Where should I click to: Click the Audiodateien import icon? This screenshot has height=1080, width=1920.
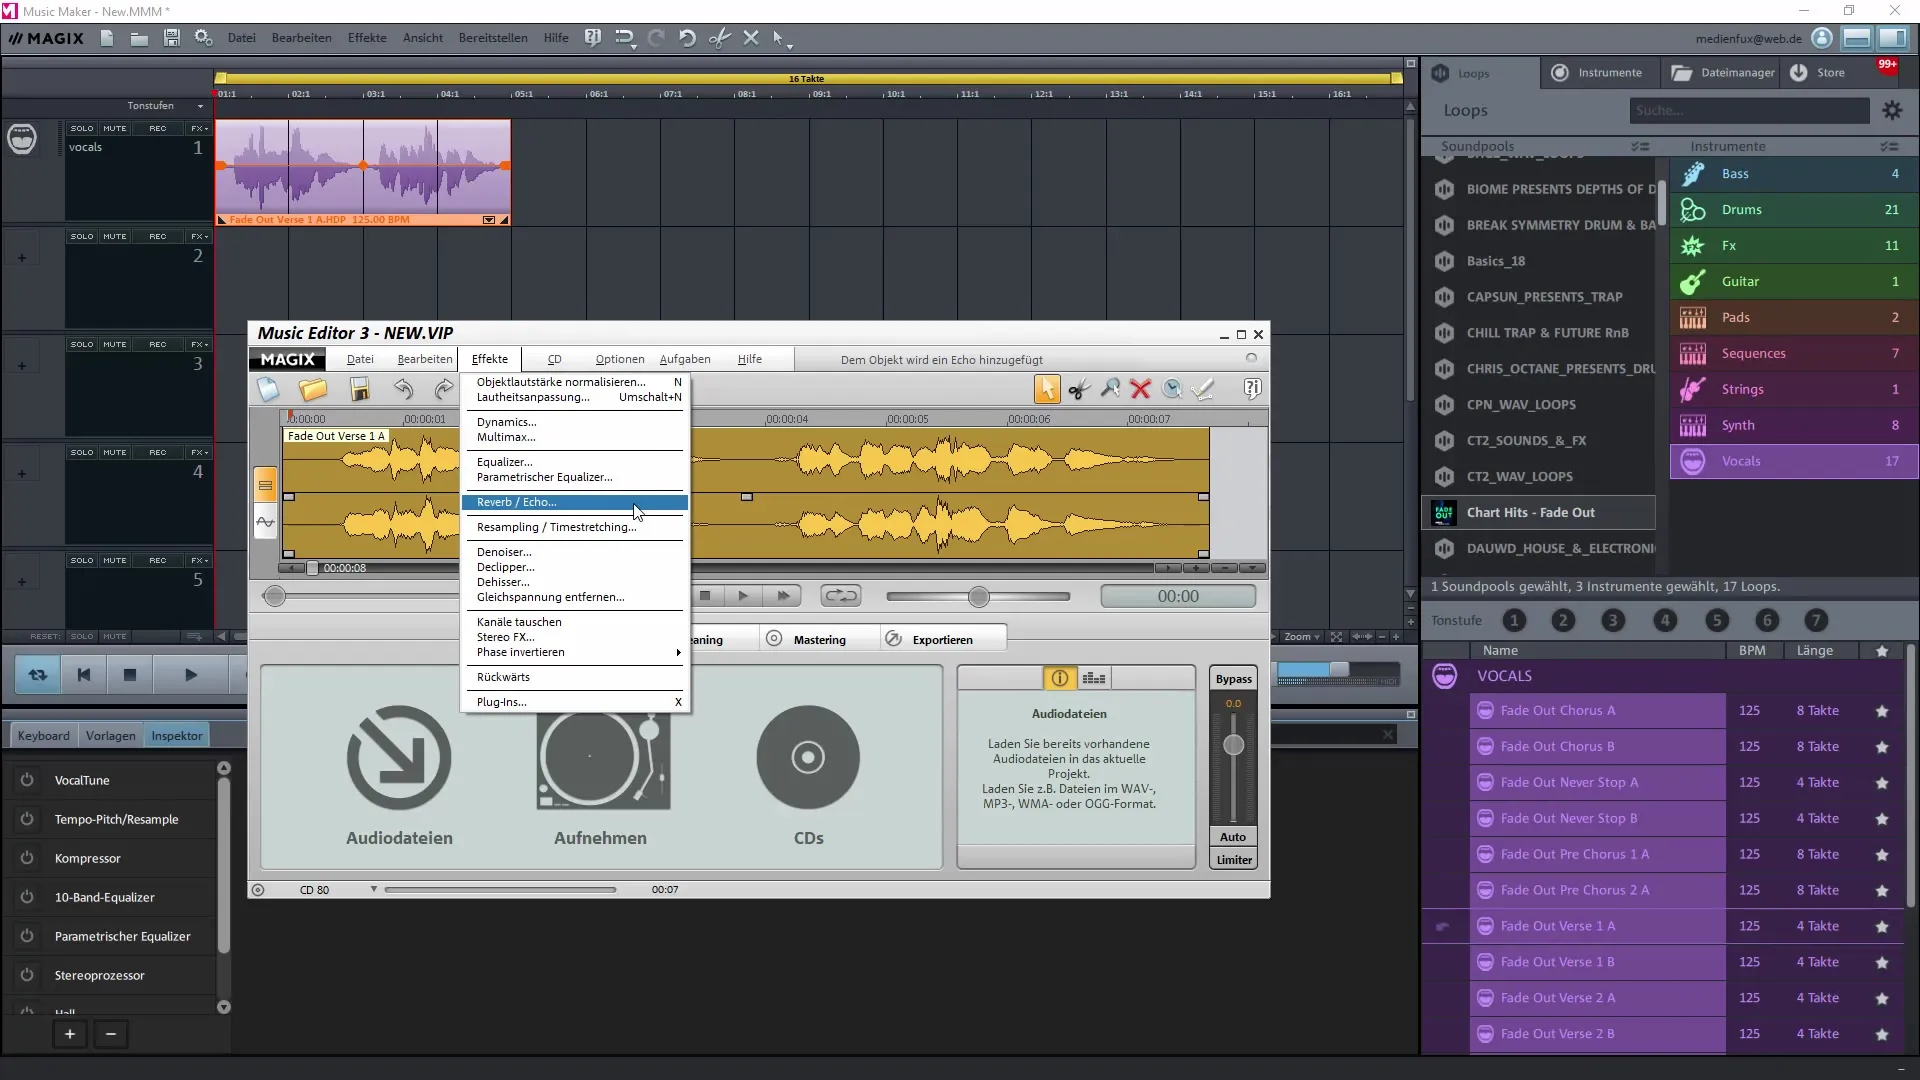point(399,757)
